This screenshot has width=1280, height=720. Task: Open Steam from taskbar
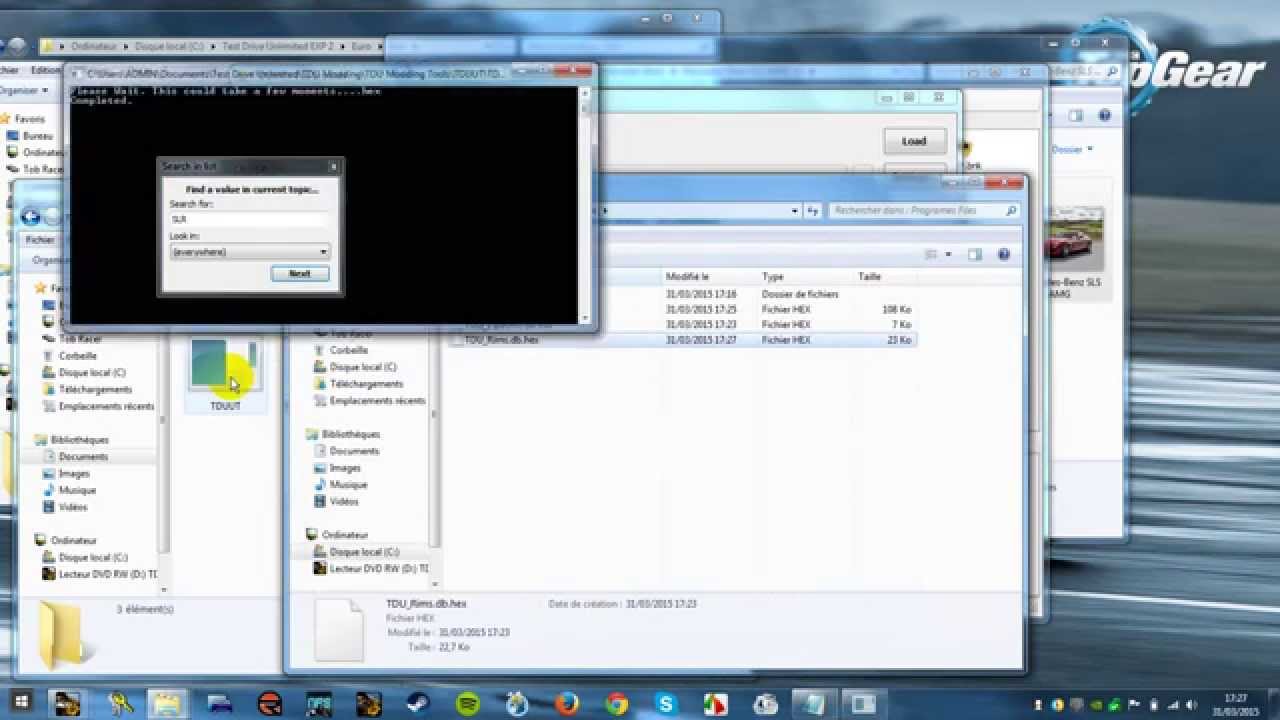(x=416, y=703)
